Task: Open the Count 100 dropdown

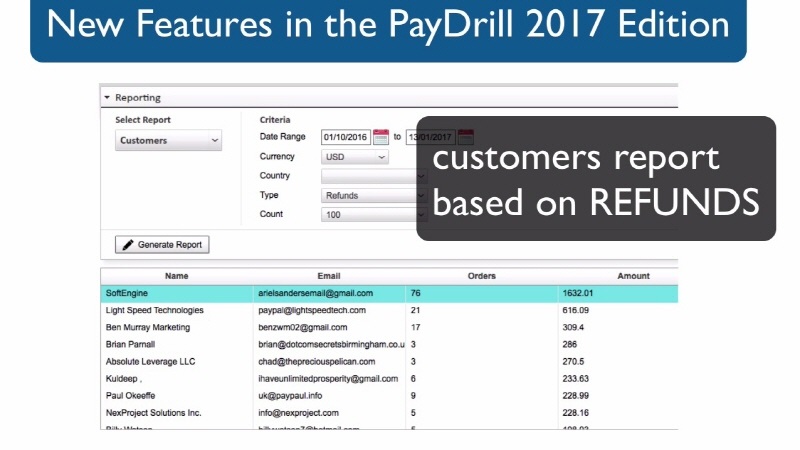Action: pyautogui.click(x=373, y=215)
